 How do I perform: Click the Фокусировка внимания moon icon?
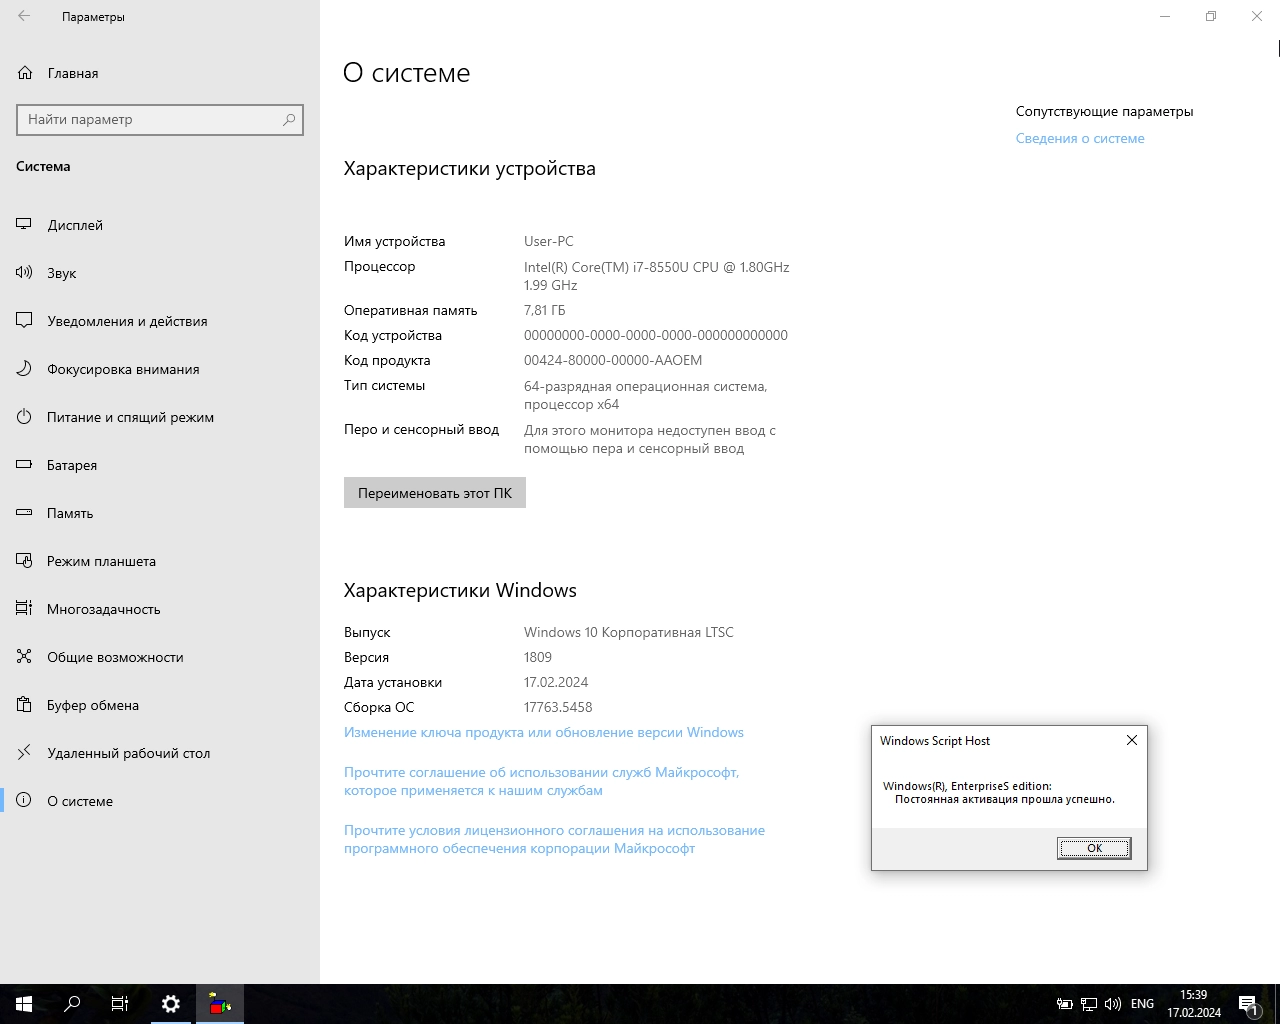pyautogui.click(x=24, y=369)
